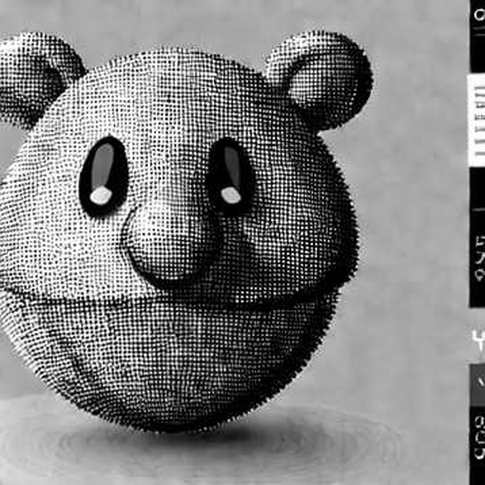Click the bear's left eye
This screenshot has width=485, height=485.
103,176
